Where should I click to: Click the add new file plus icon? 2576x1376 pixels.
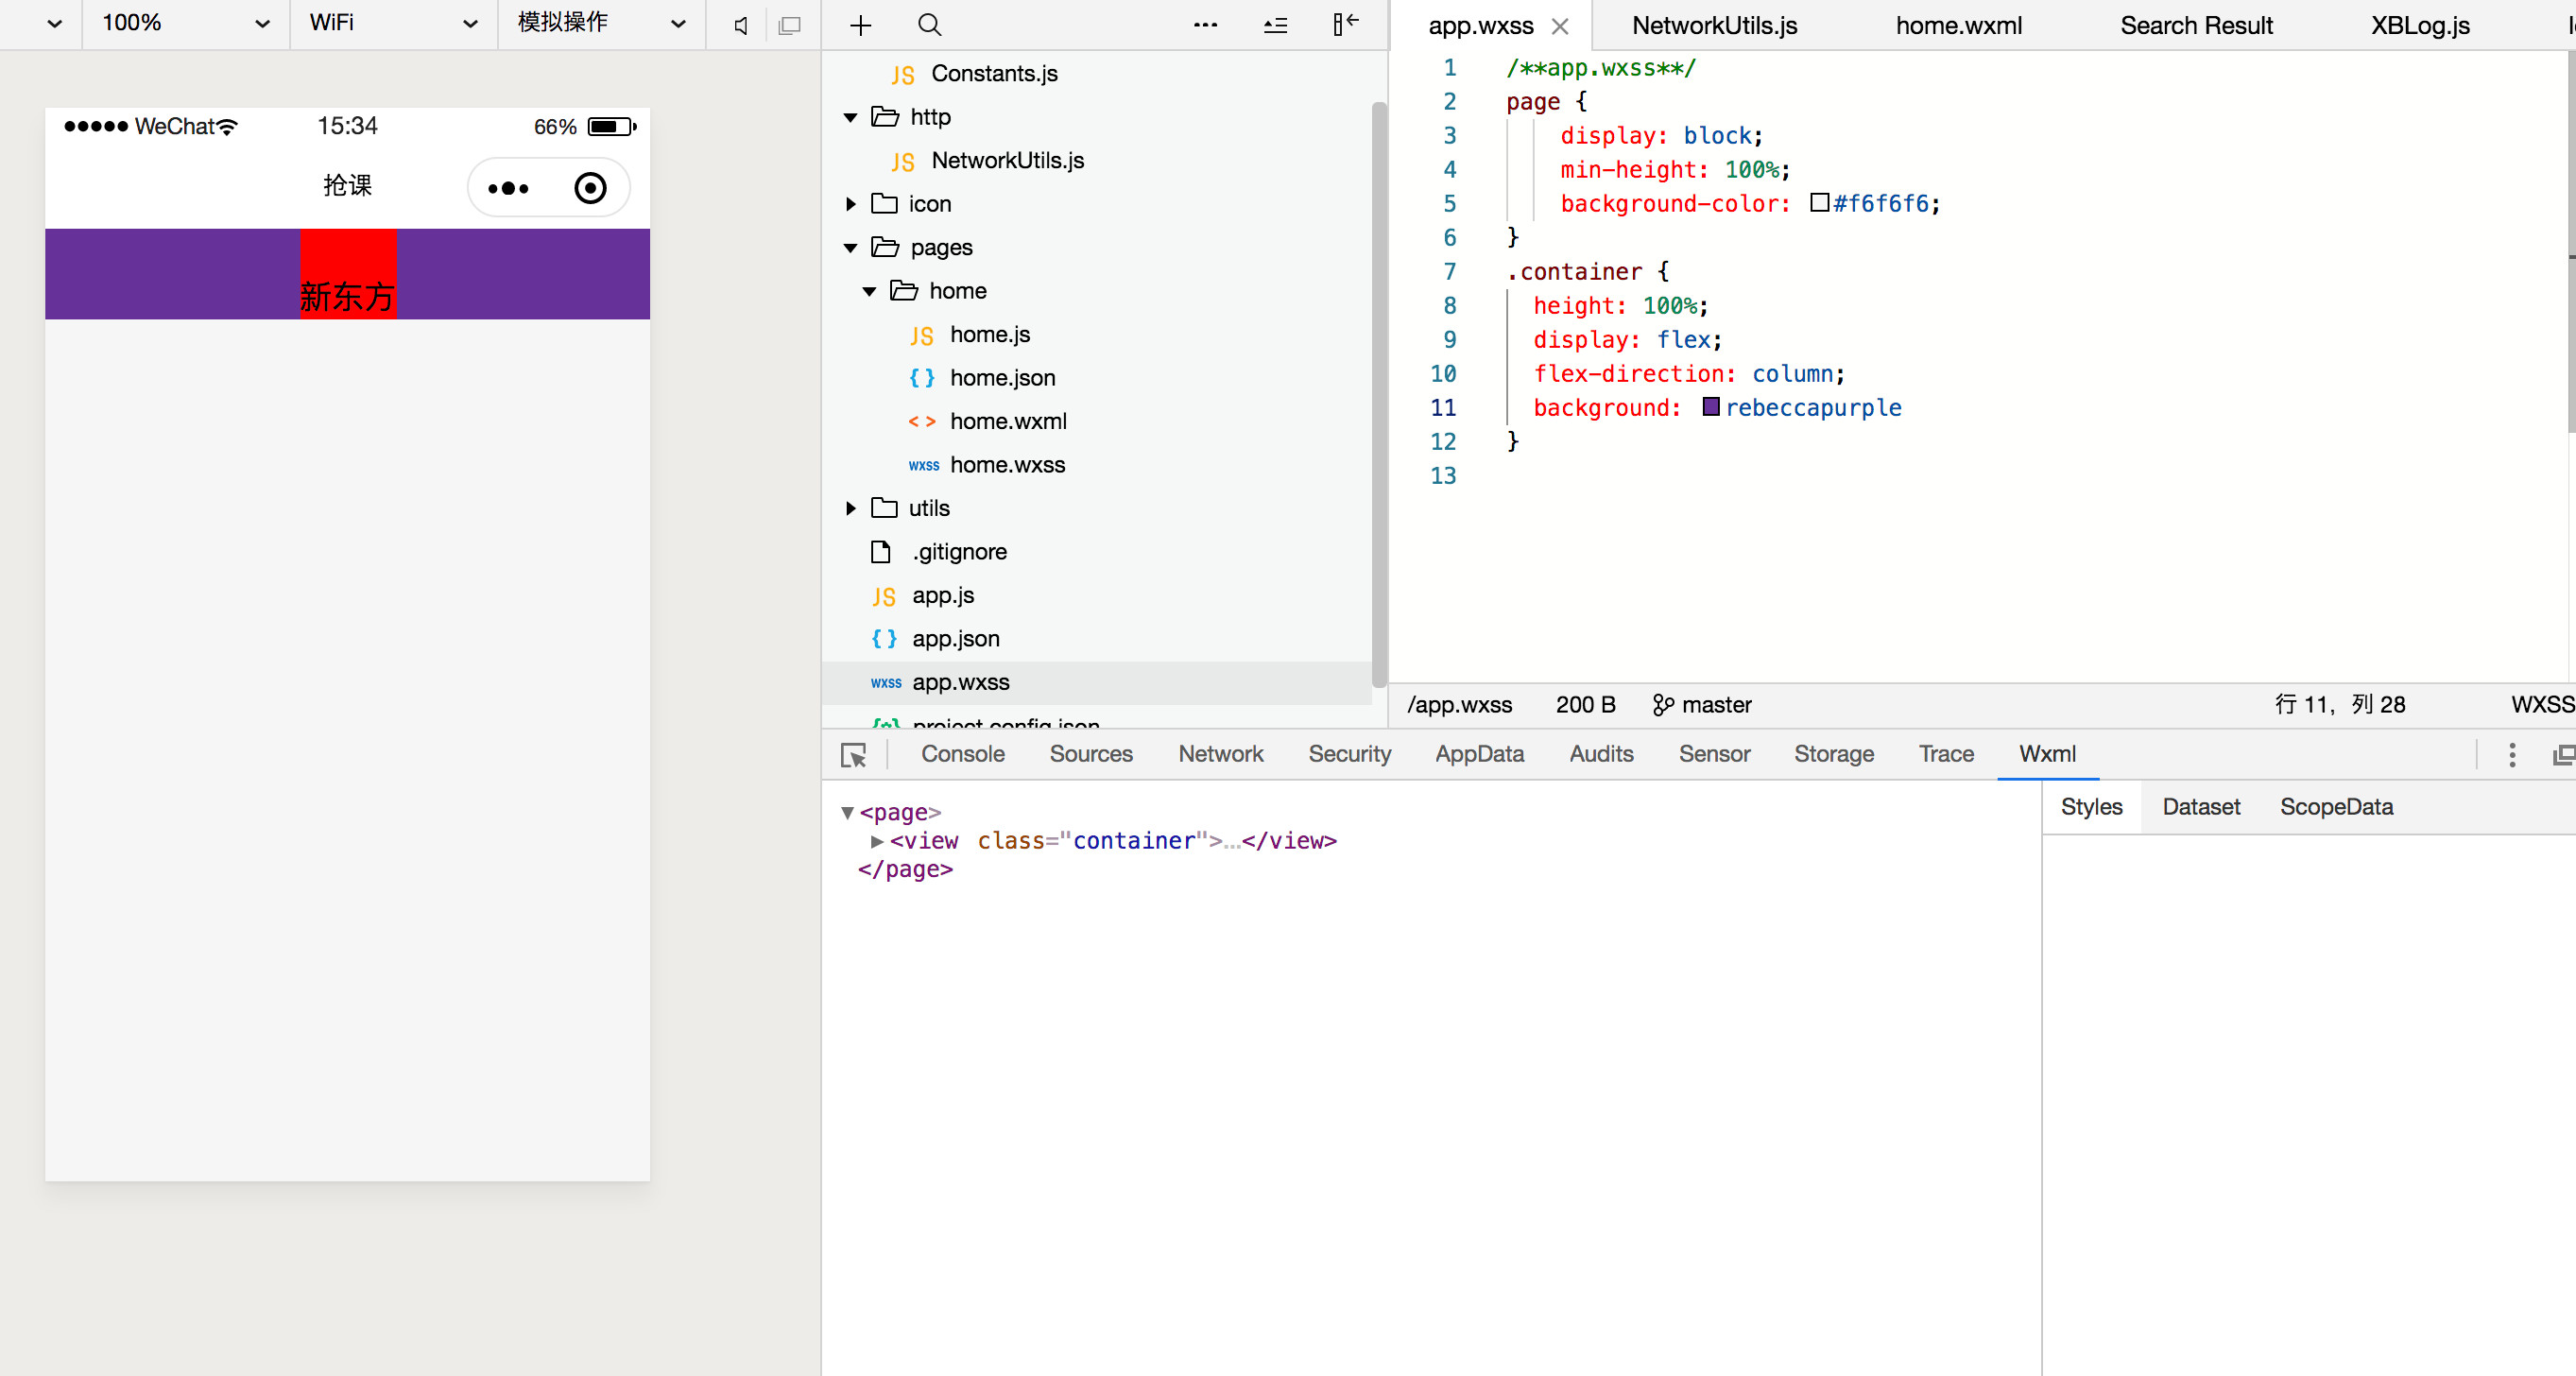860,25
